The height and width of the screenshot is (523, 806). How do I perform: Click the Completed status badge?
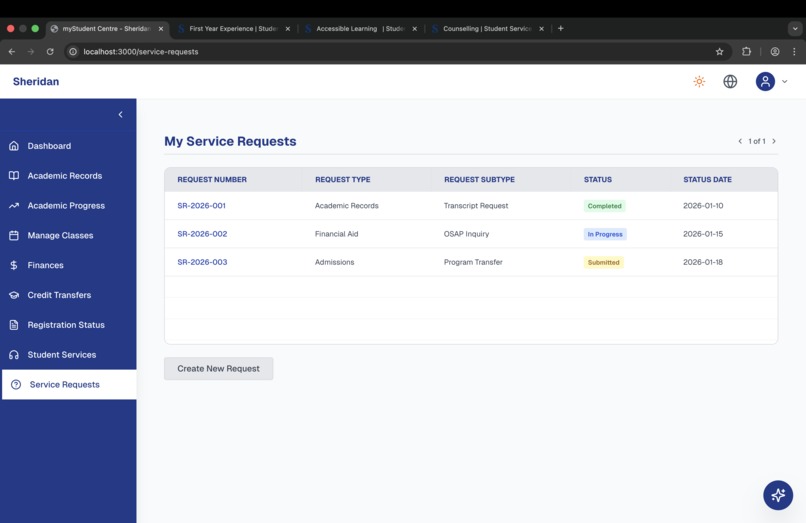coord(604,206)
